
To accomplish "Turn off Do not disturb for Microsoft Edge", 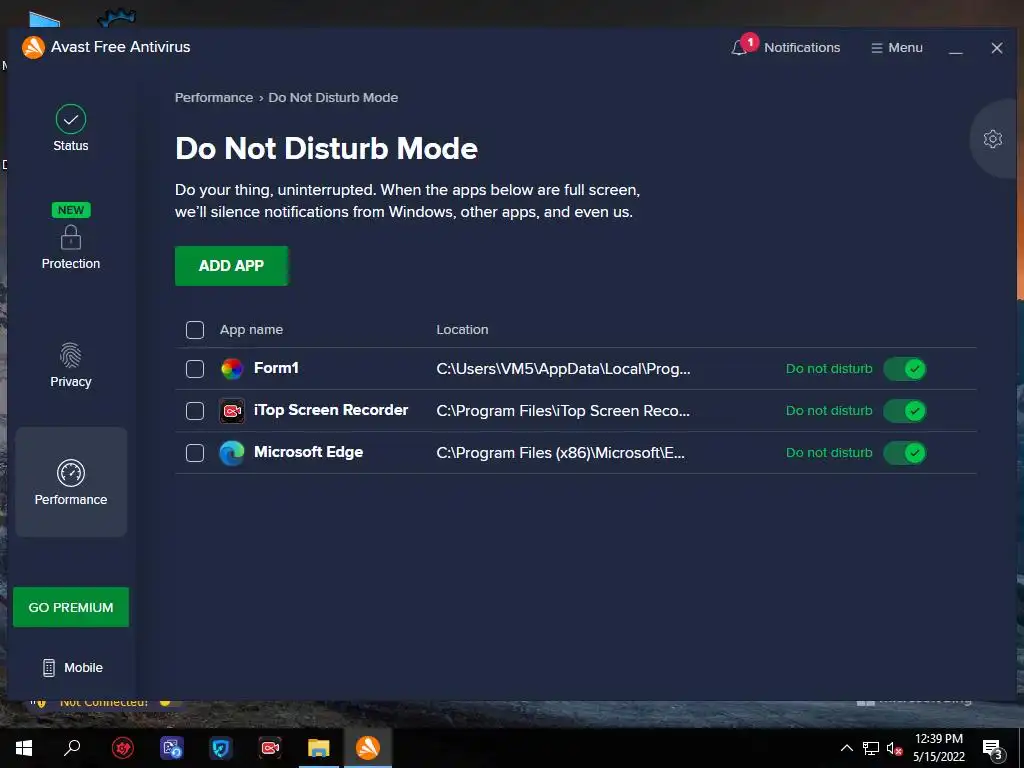I will pos(904,453).
